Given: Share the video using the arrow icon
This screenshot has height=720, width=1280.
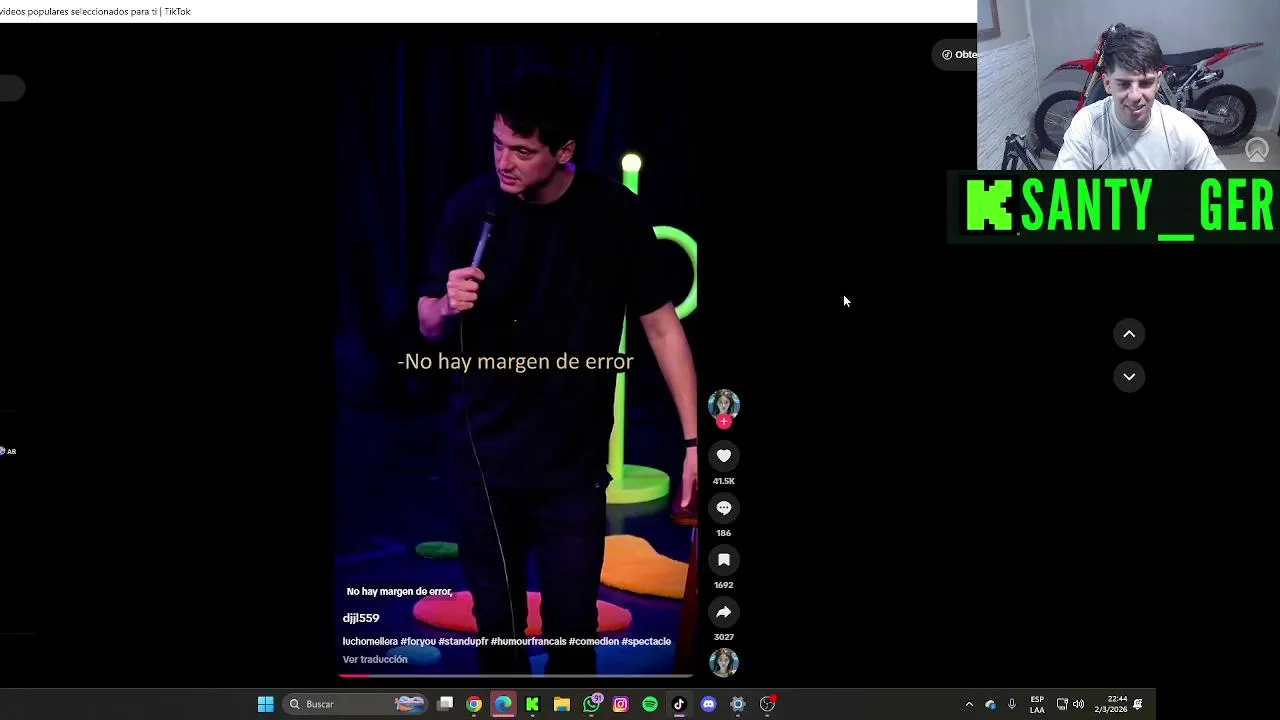Looking at the screenshot, I should click(x=724, y=612).
